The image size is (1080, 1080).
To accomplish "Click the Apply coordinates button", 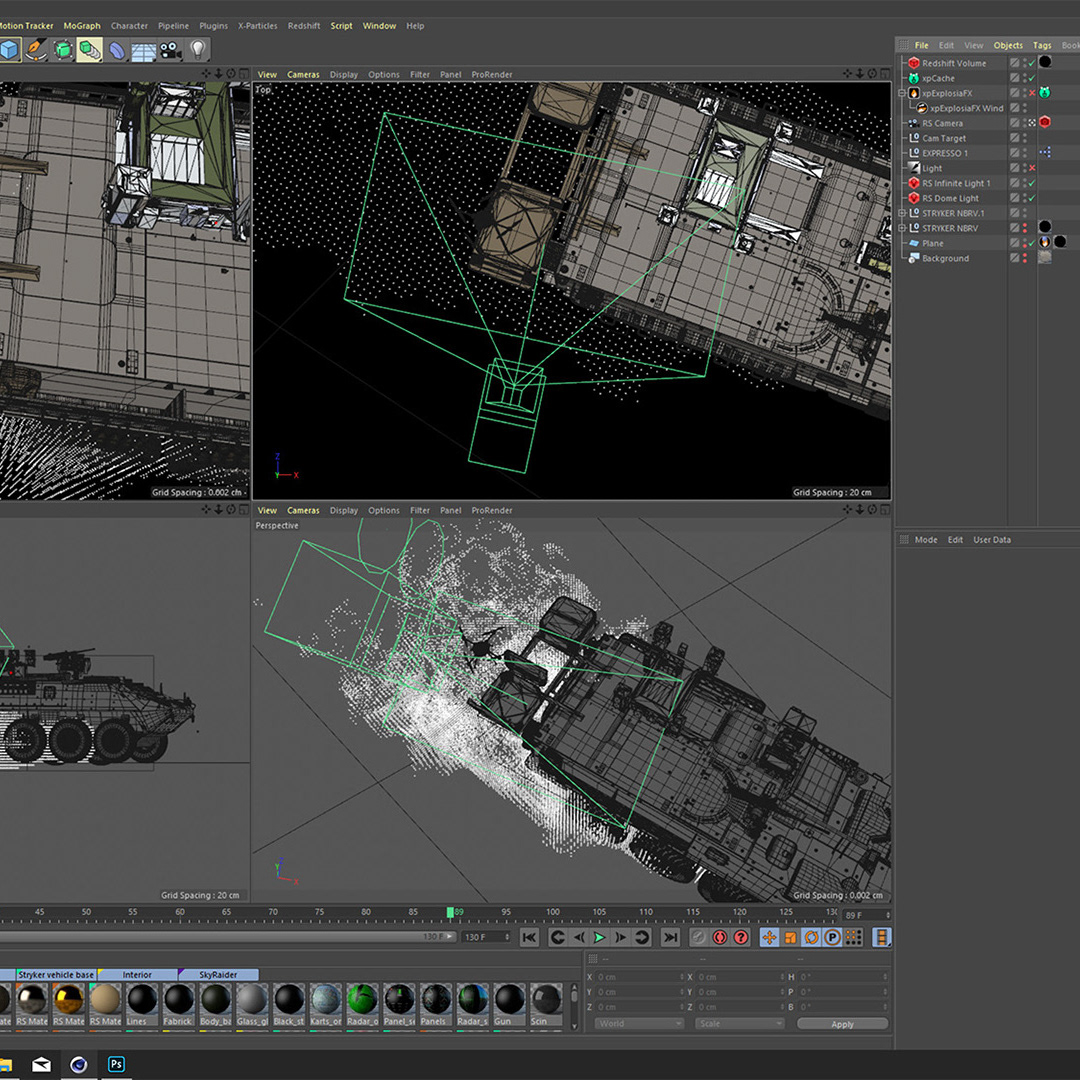I will (842, 1024).
